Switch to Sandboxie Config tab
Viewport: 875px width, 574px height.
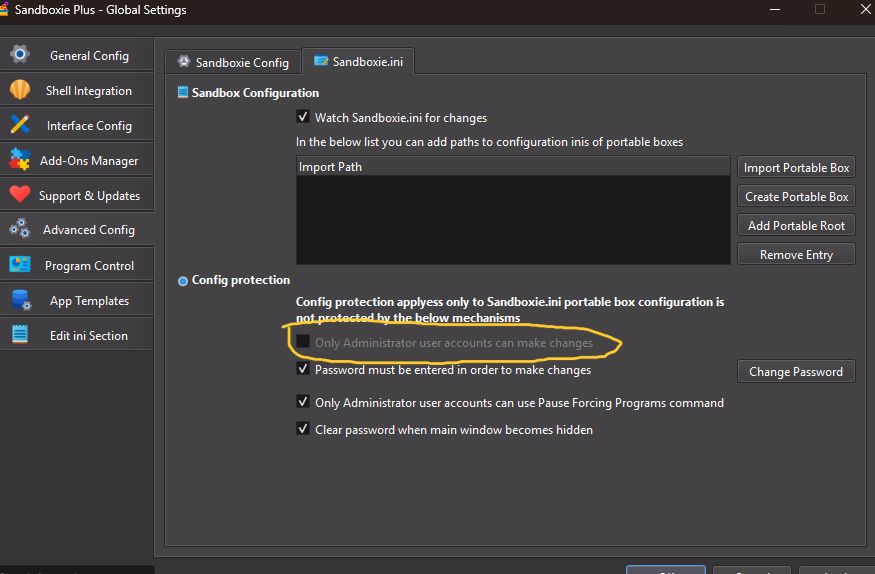click(233, 62)
